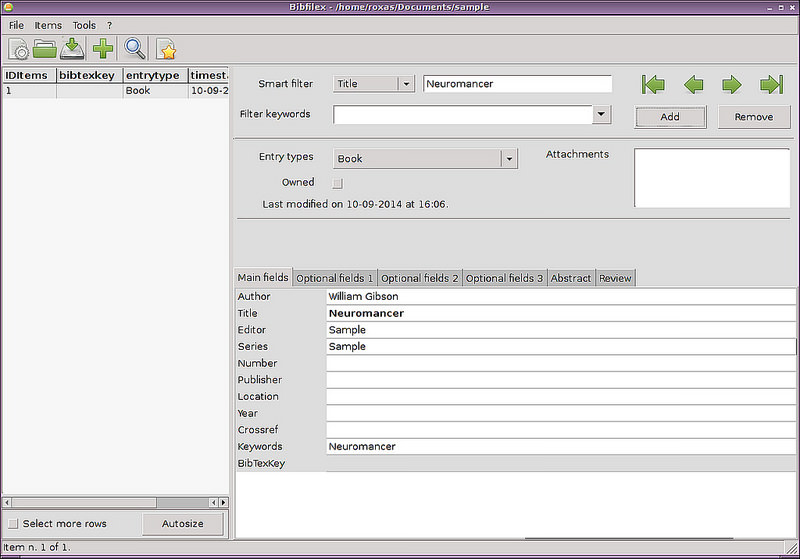Go to the previous item arrow

pyautogui.click(x=693, y=84)
